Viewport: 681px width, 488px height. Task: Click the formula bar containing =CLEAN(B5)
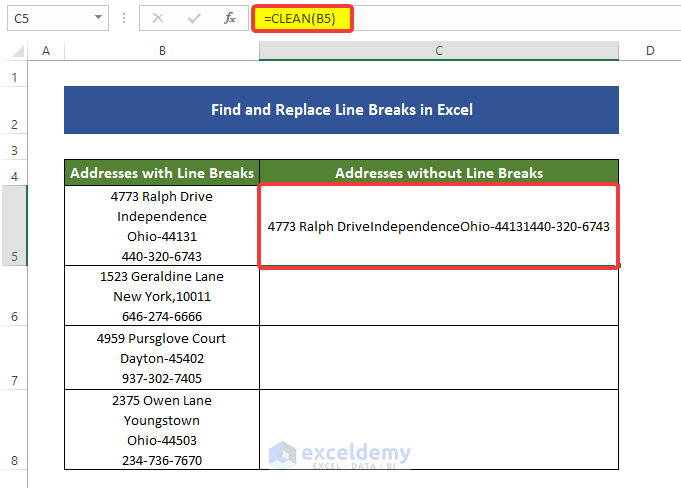click(466, 18)
